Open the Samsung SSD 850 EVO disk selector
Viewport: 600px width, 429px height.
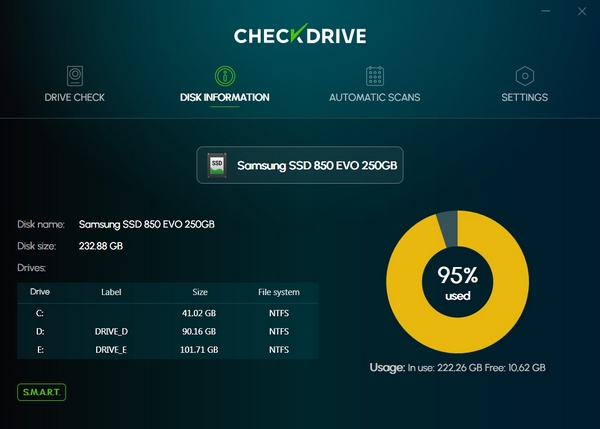(x=300, y=165)
